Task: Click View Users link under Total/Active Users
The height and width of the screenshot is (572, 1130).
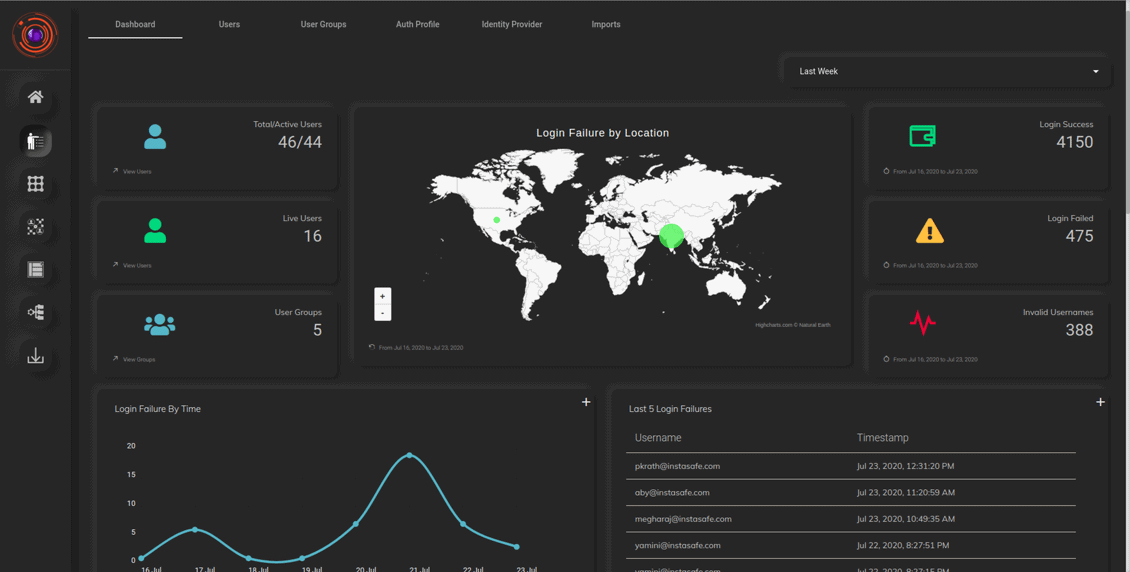Action: pyautogui.click(x=137, y=172)
